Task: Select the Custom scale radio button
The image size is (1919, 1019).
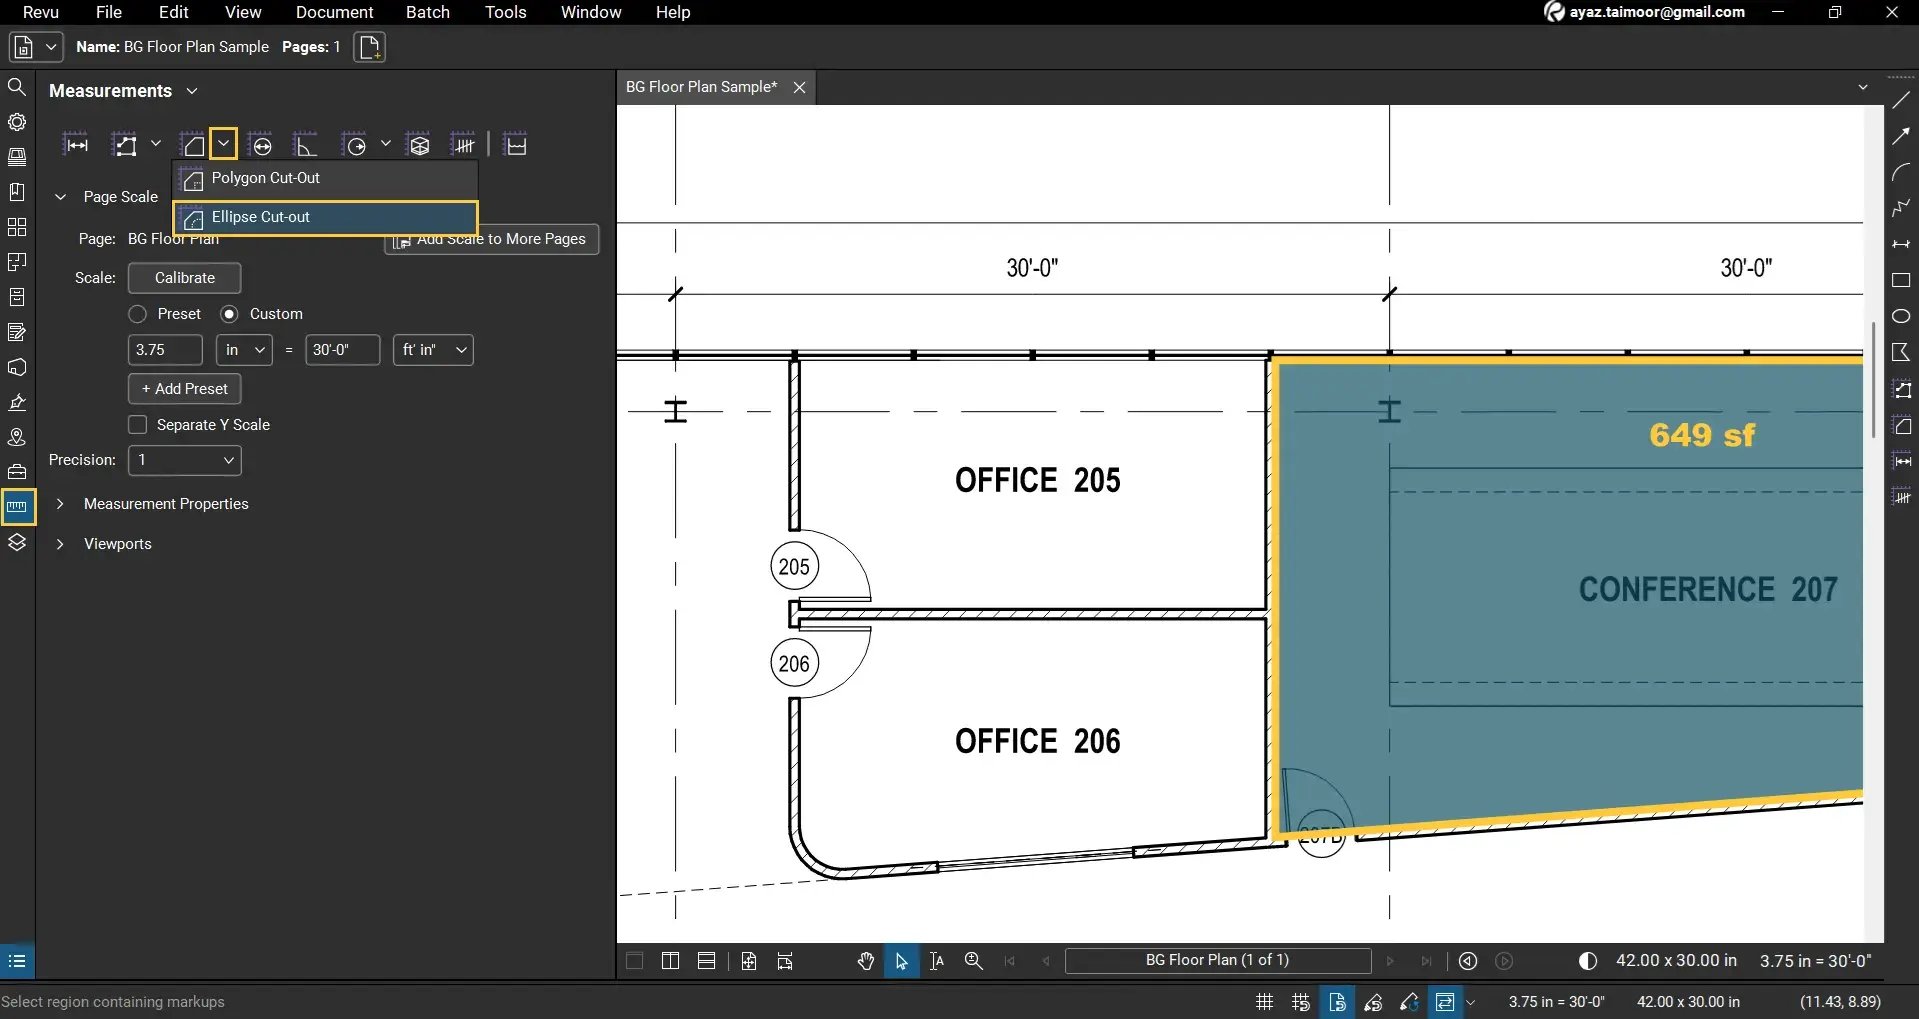Action: click(x=229, y=314)
